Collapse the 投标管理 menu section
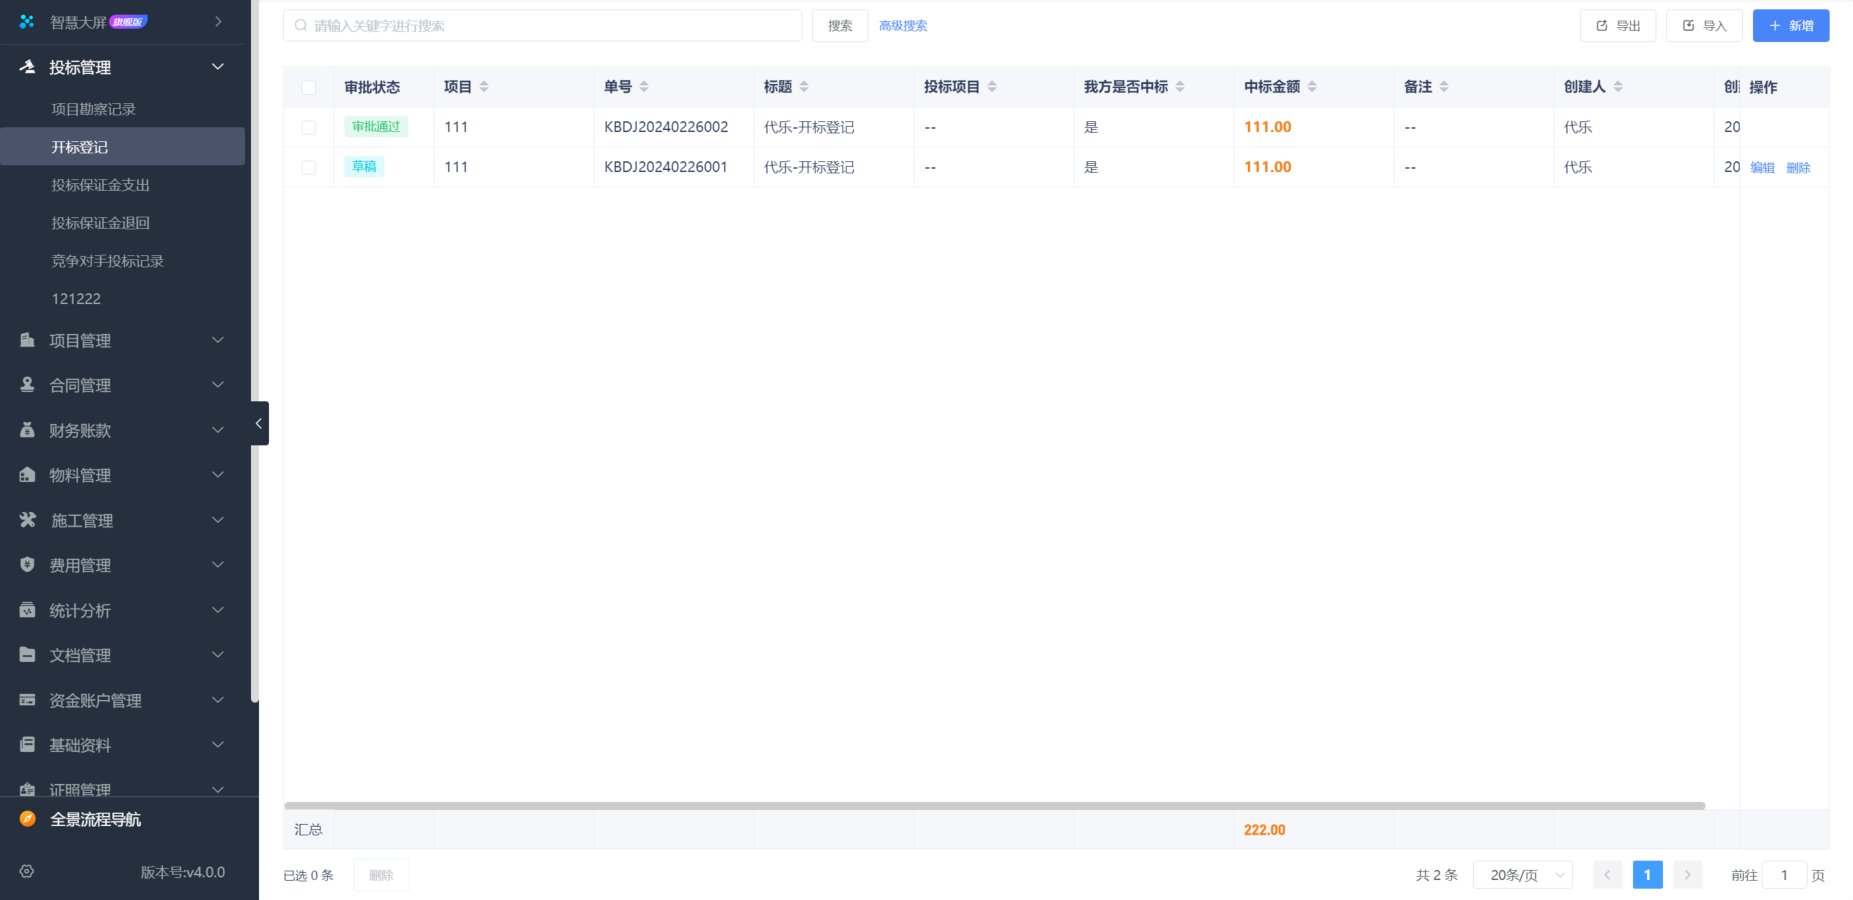The width and height of the screenshot is (1853, 900). [x=217, y=66]
